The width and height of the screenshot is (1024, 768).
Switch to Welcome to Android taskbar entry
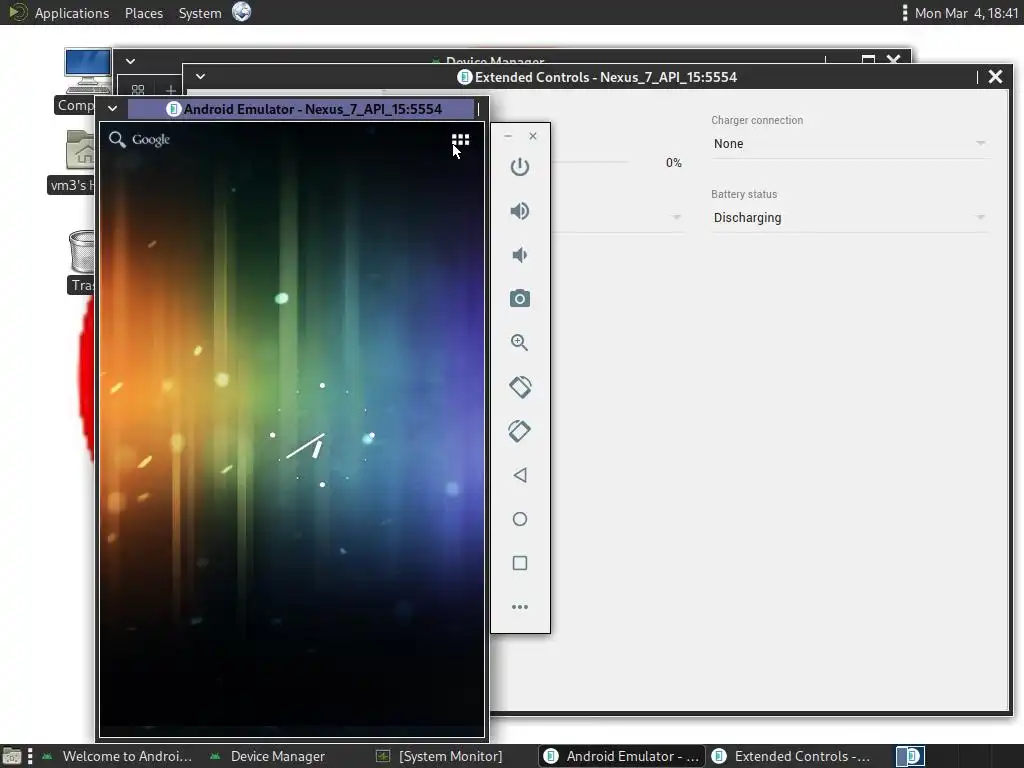[118, 756]
